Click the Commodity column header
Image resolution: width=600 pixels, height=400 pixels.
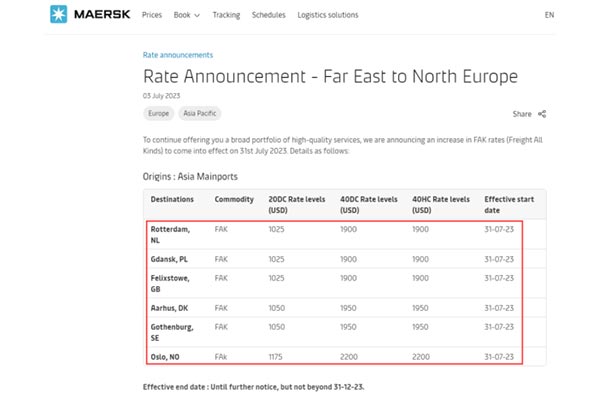click(234, 199)
